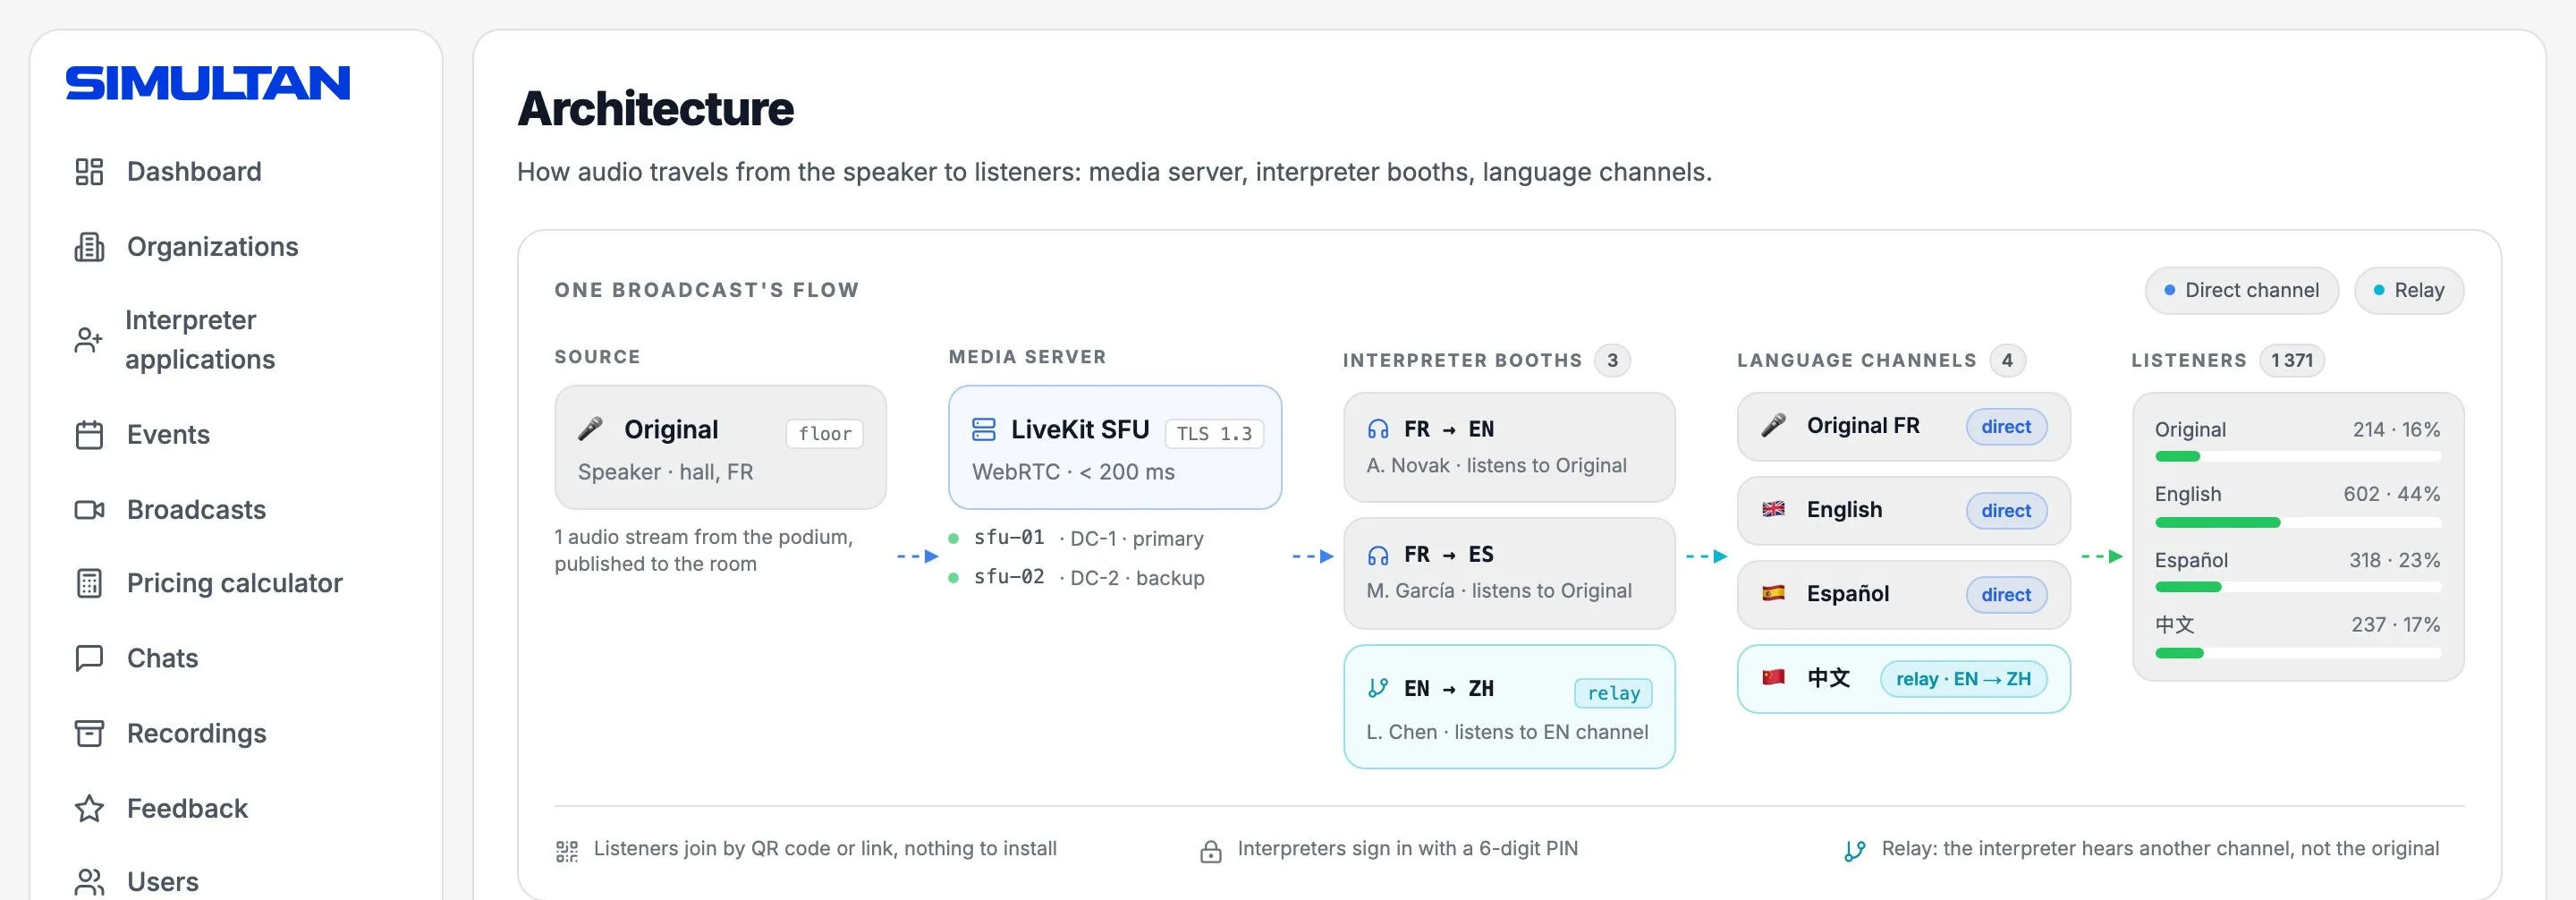Screen dimensions: 2576x900
Task: Select the LiveKit SFU media server card
Action: point(1115,447)
